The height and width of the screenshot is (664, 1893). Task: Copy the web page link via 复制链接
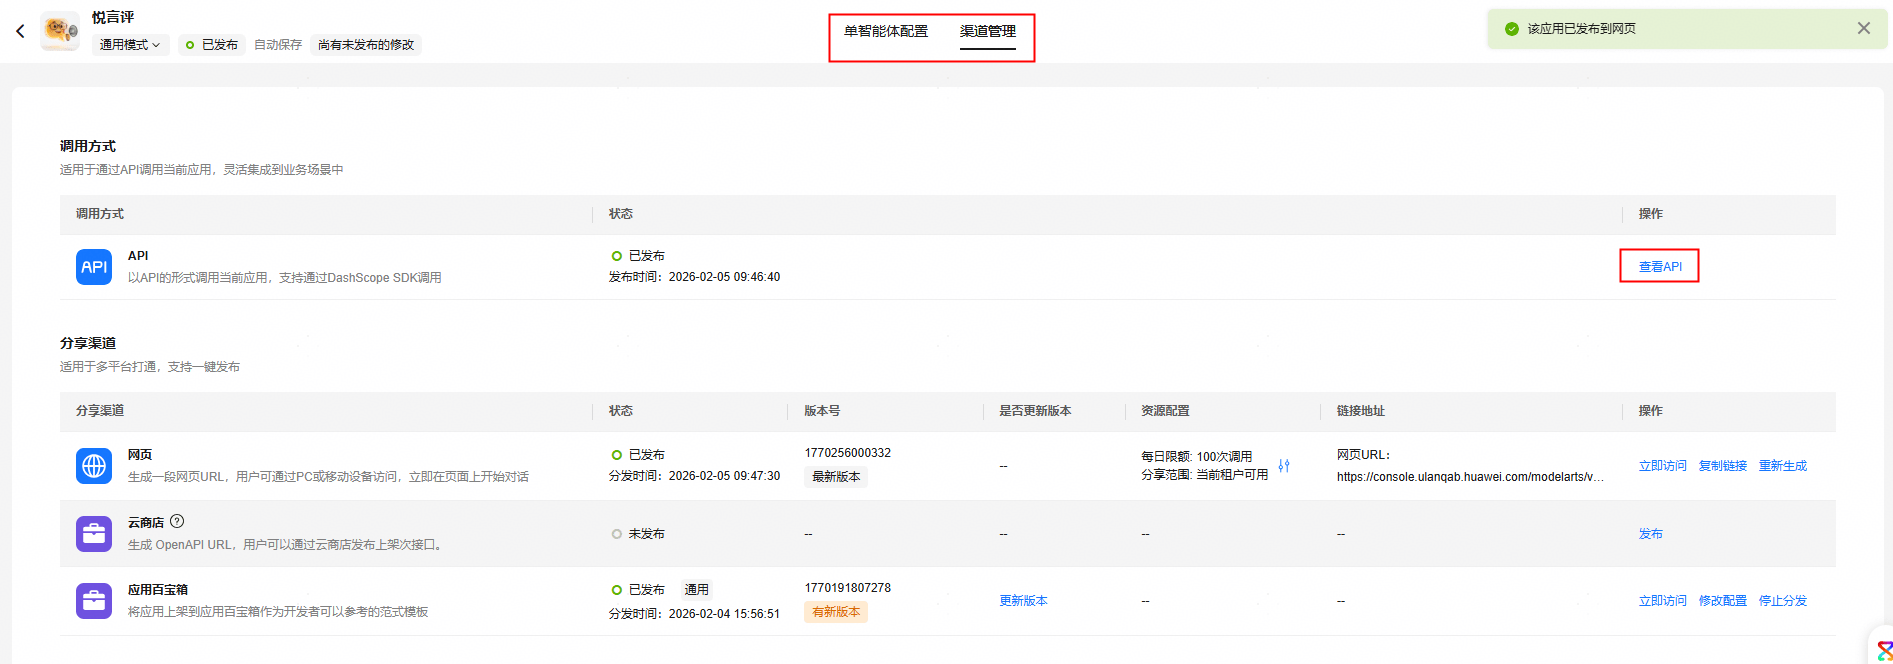pos(1722,466)
